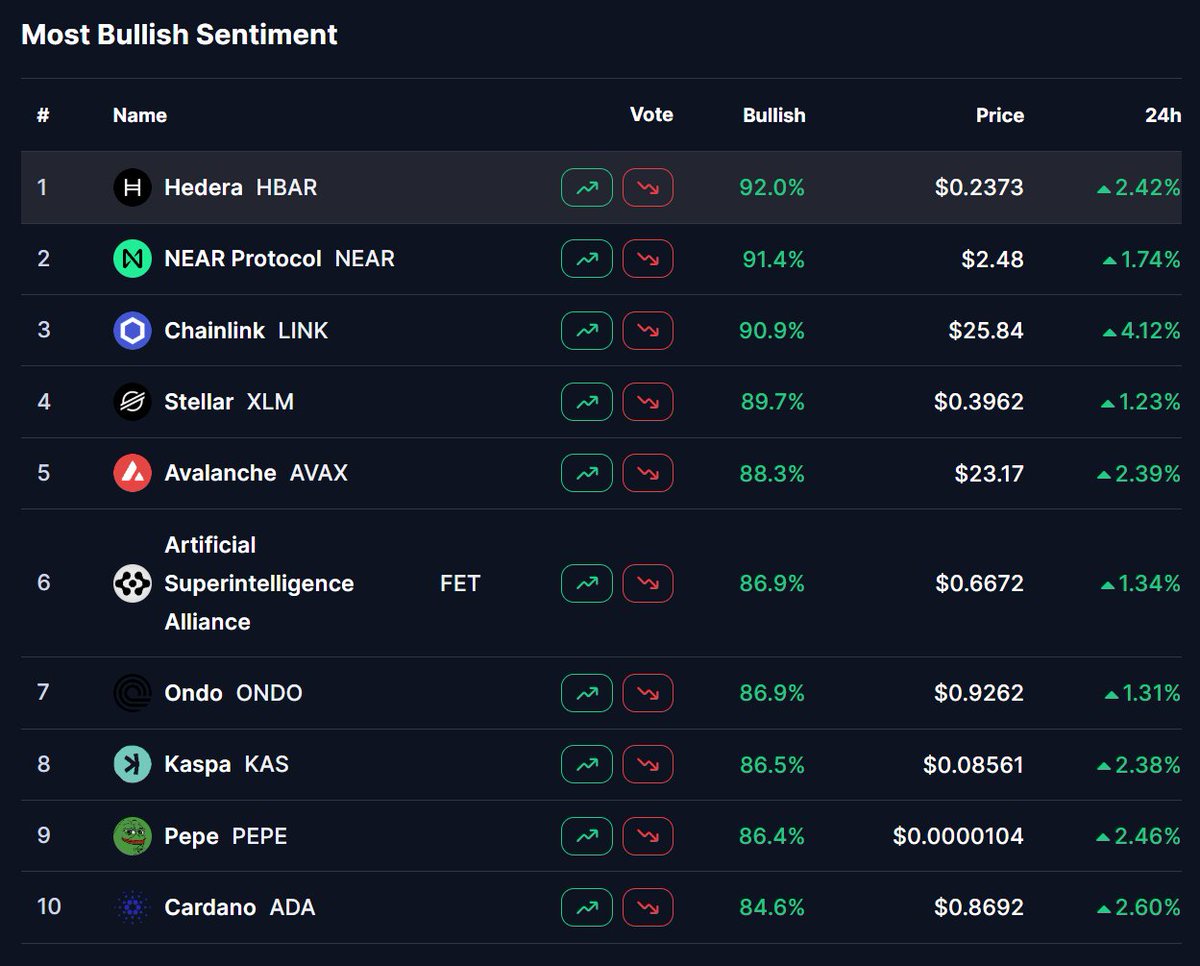Open the Artificial Superintelligence Alliance logo

pyautogui.click(x=133, y=583)
